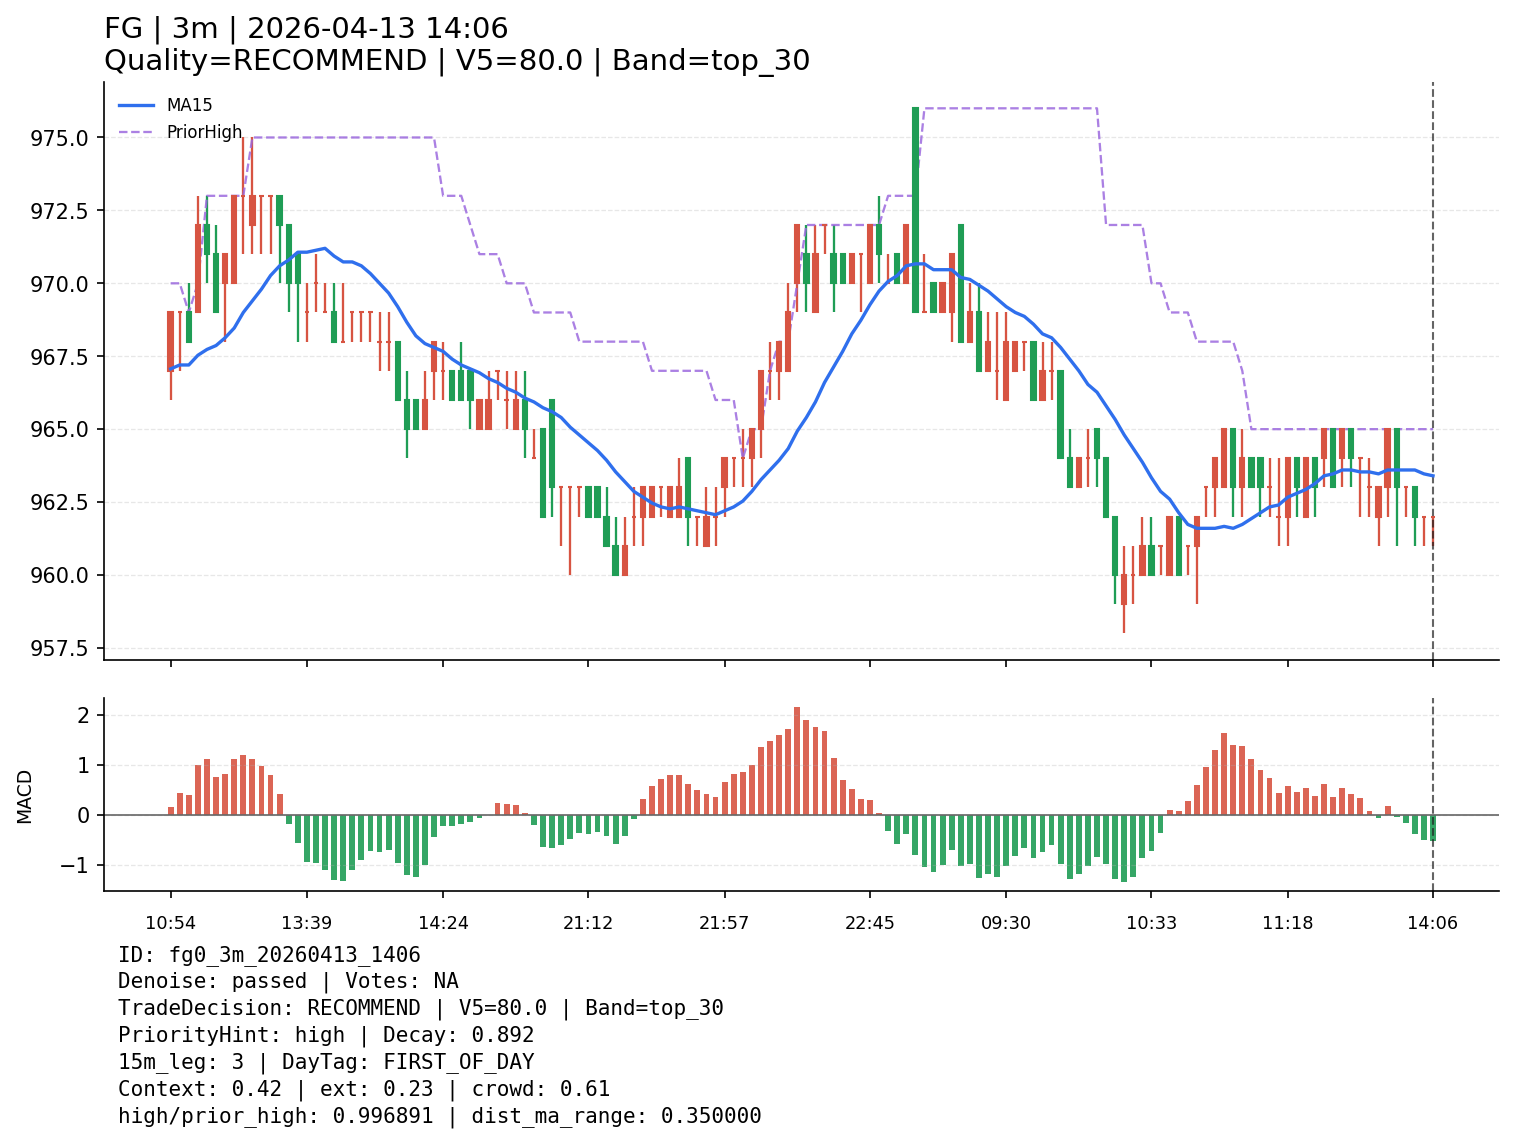Click the dashed purple PriorHigh legend sample

point(137,132)
